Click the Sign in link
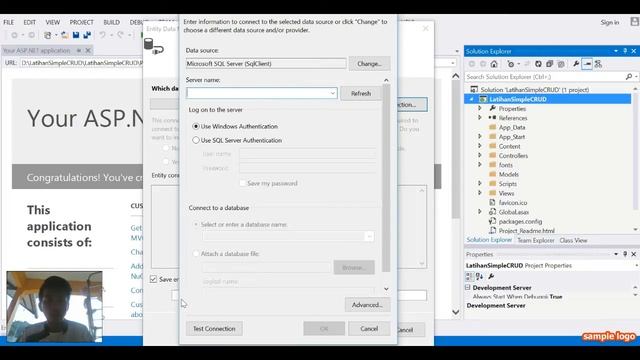 (610, 22)
